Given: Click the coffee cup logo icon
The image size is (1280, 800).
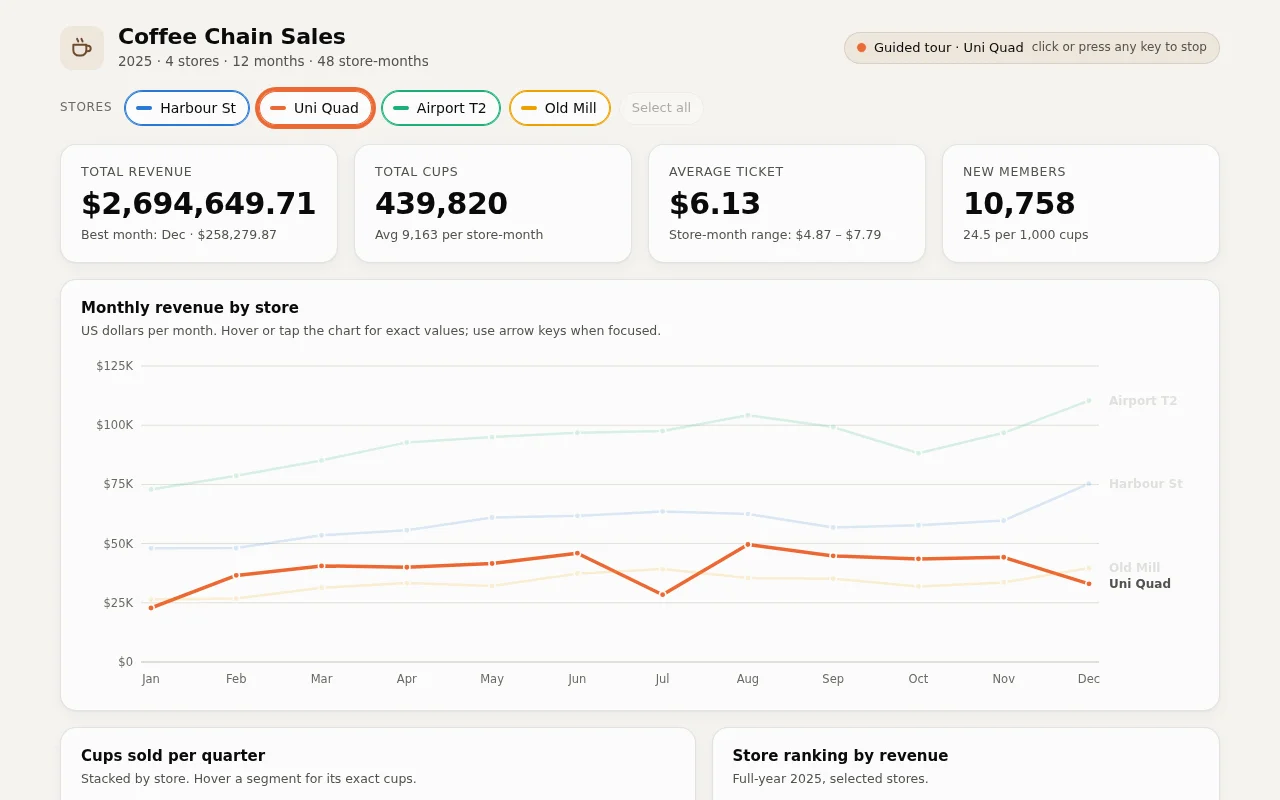Looking at the screenshot, I should click(x=82, y=48).
